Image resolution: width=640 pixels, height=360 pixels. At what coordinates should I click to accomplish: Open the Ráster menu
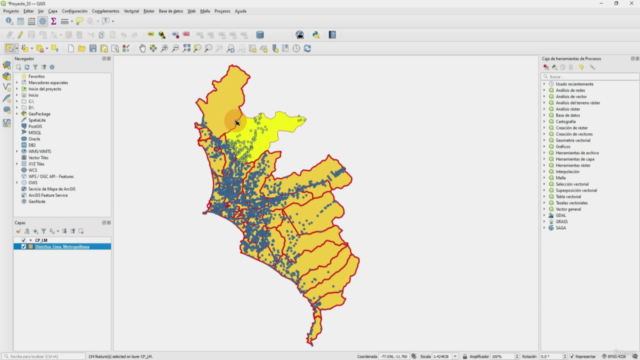click(x=149, y=11)
